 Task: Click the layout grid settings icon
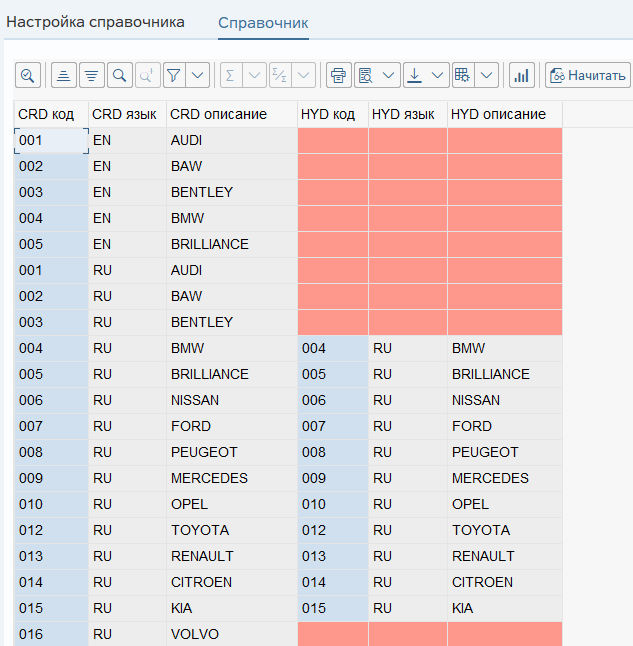[x=461, y=75]
